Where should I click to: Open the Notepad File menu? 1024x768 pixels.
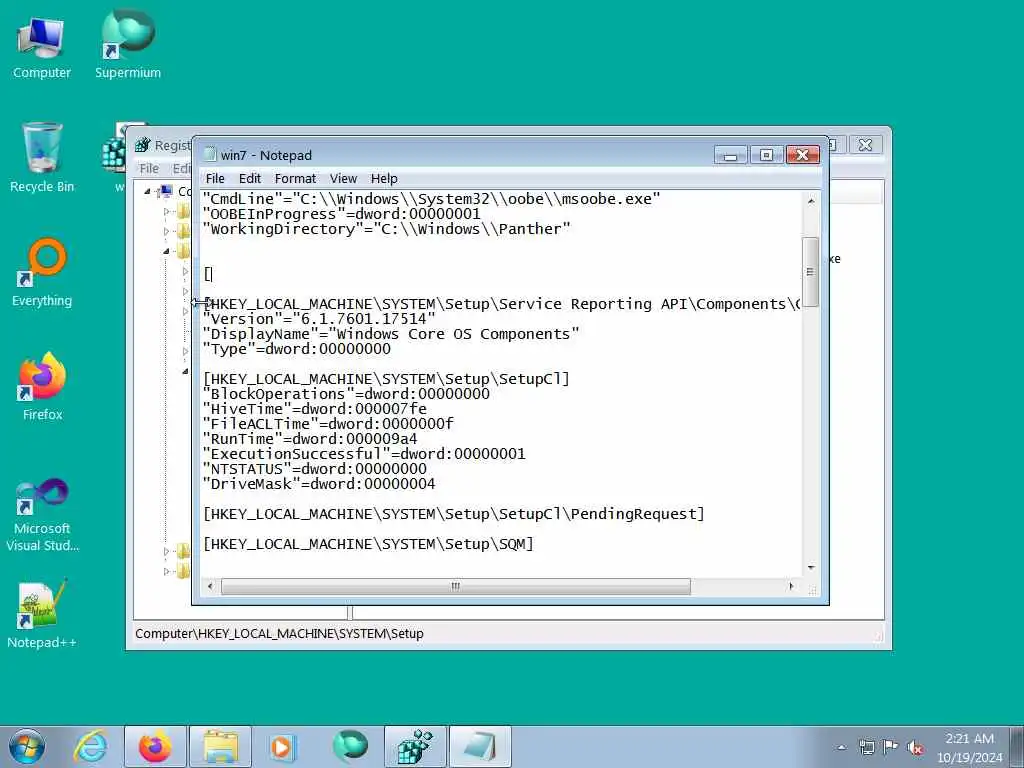tap(215, 178)
